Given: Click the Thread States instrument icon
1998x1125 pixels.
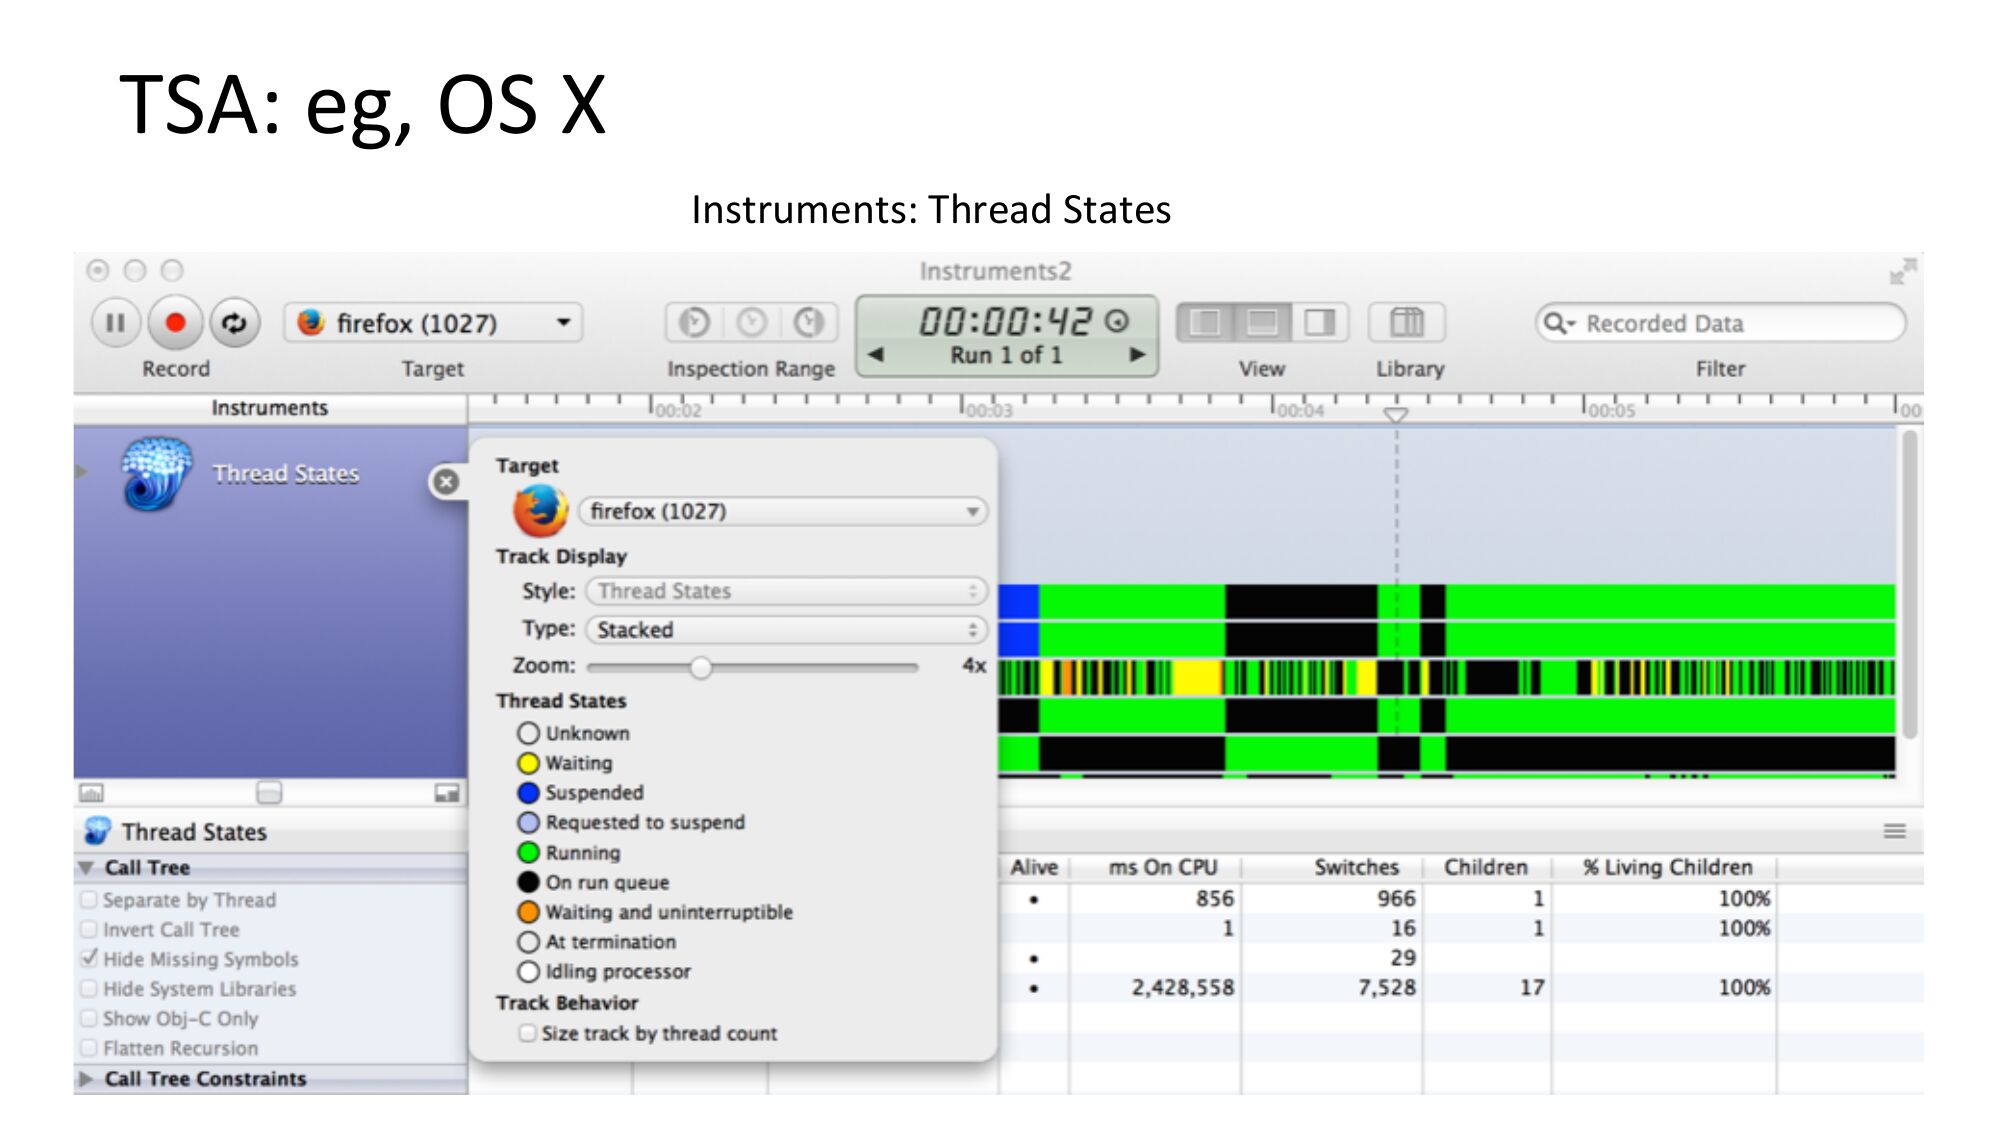Looking at the screenshot, I should coord(156,474).
